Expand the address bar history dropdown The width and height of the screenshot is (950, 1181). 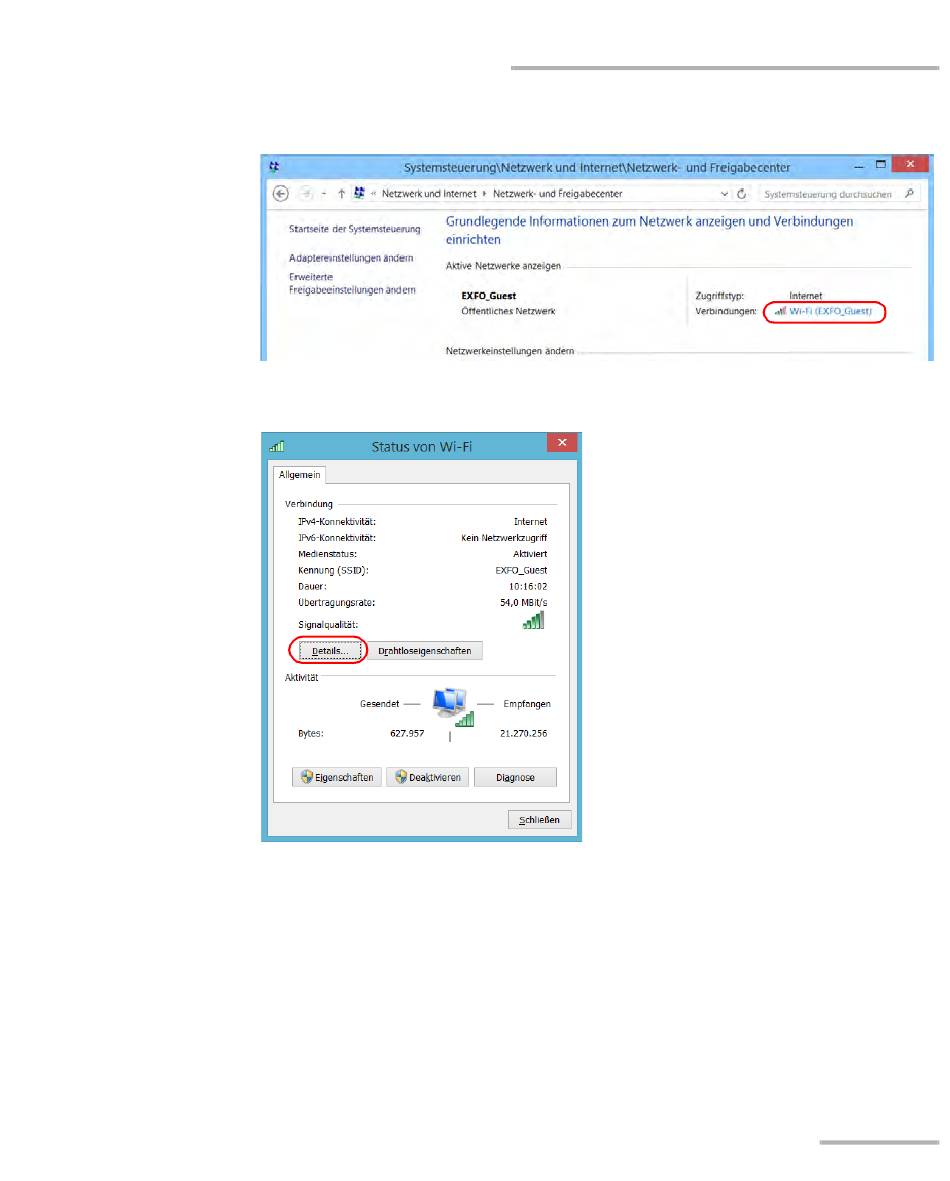pos(724,194)
